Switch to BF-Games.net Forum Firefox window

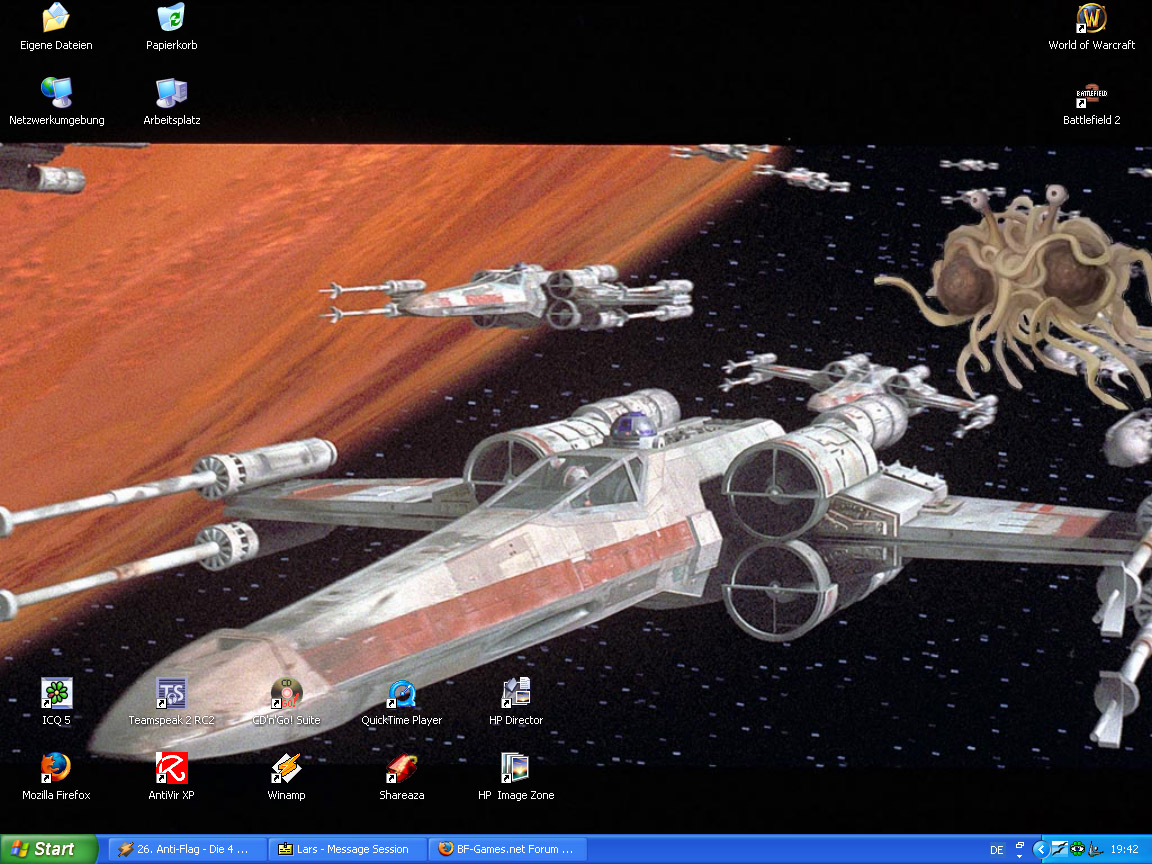(x=507, y=849)
